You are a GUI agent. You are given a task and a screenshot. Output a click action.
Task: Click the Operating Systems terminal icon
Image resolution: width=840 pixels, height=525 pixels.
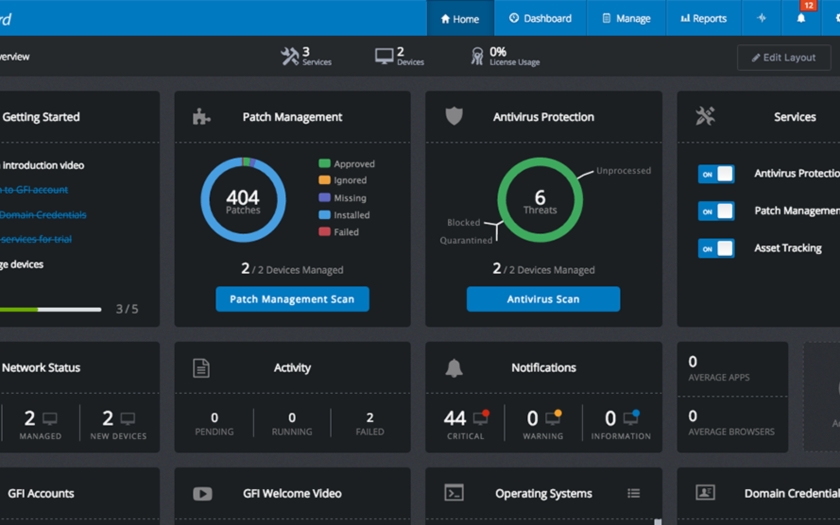[454, 493]
